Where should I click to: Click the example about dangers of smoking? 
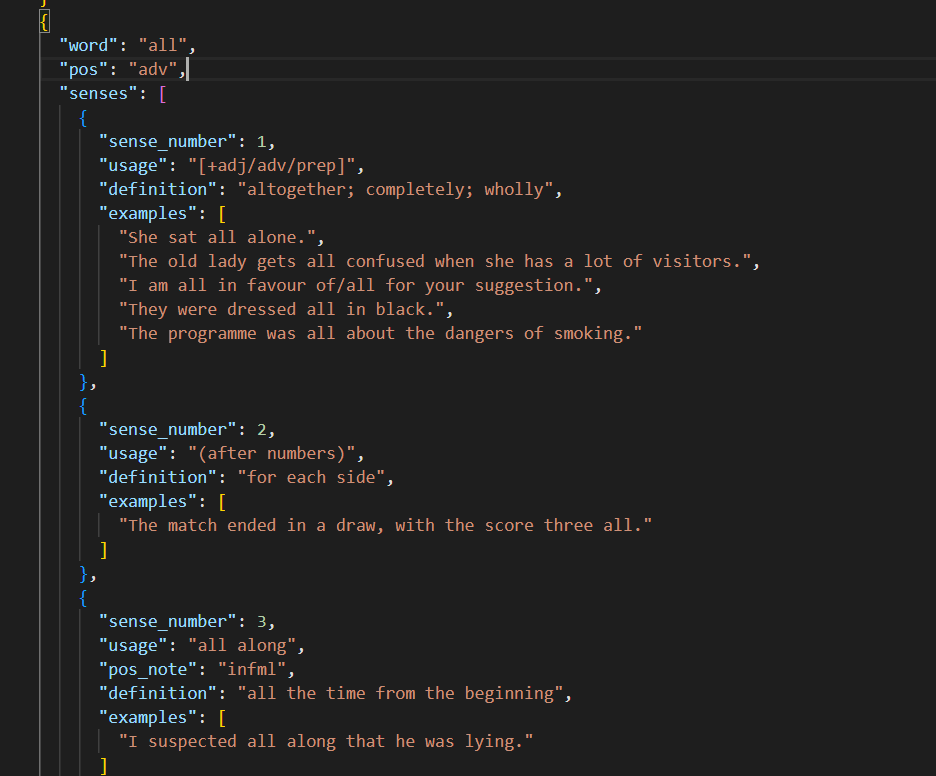[380, 333]
